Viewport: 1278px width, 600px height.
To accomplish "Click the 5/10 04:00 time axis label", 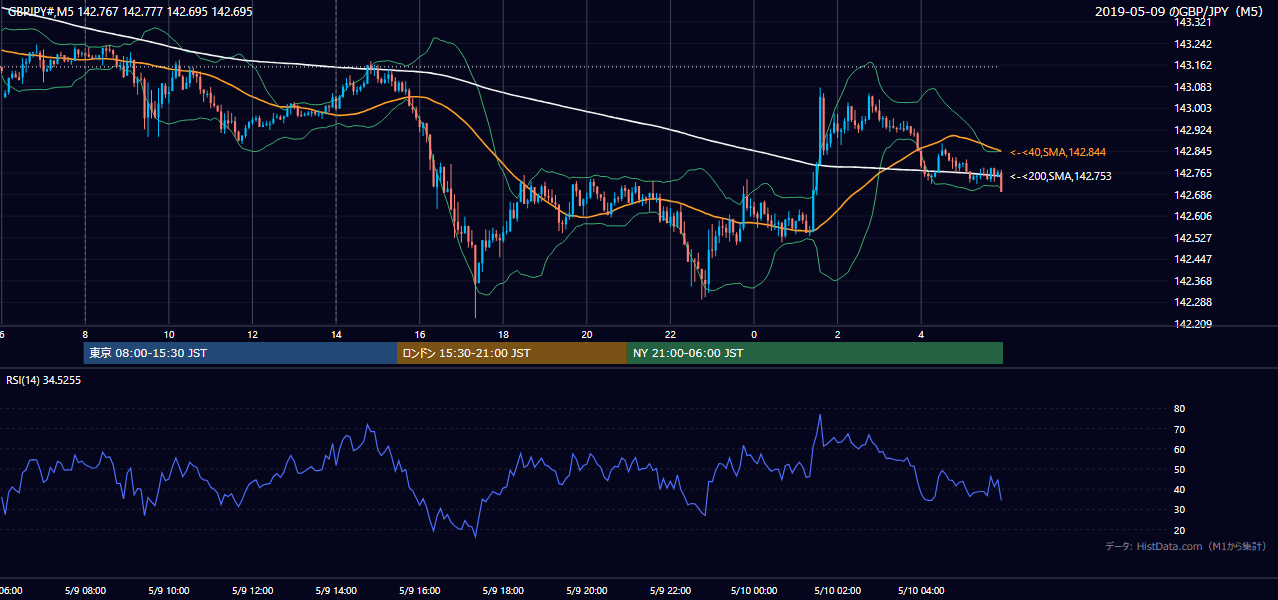I will [921, 591].
